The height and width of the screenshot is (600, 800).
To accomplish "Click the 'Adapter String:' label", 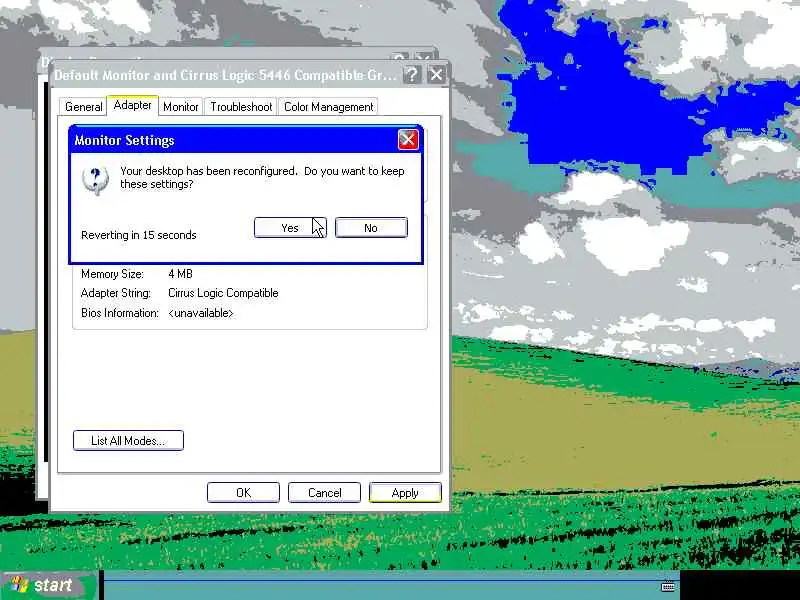I will tap(116, 293).
